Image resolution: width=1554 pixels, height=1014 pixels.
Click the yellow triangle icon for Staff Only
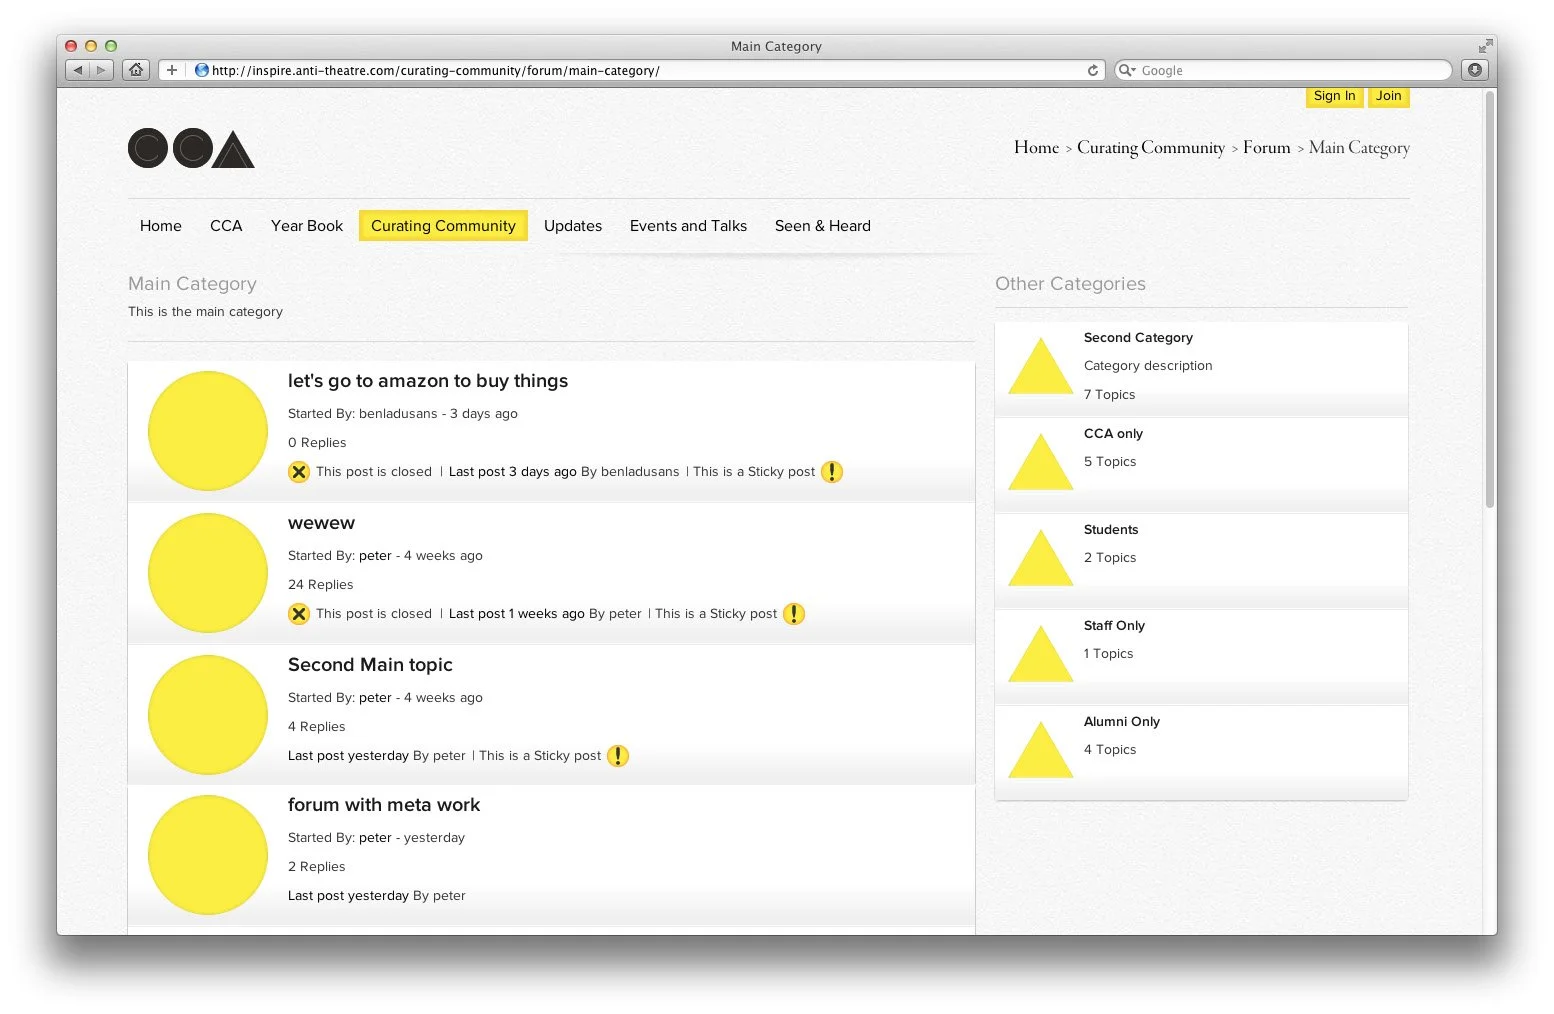[x=1041, y=654]
